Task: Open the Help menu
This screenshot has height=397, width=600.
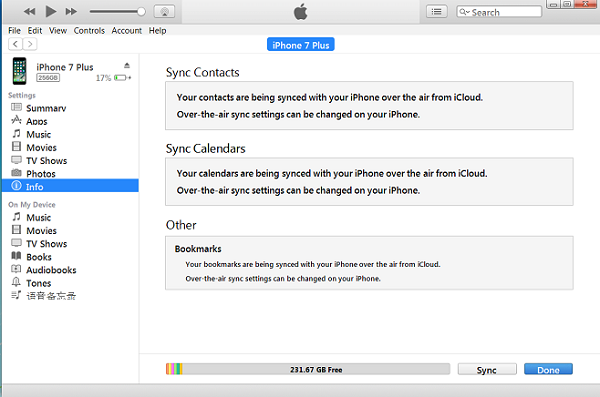Action: 157,31
